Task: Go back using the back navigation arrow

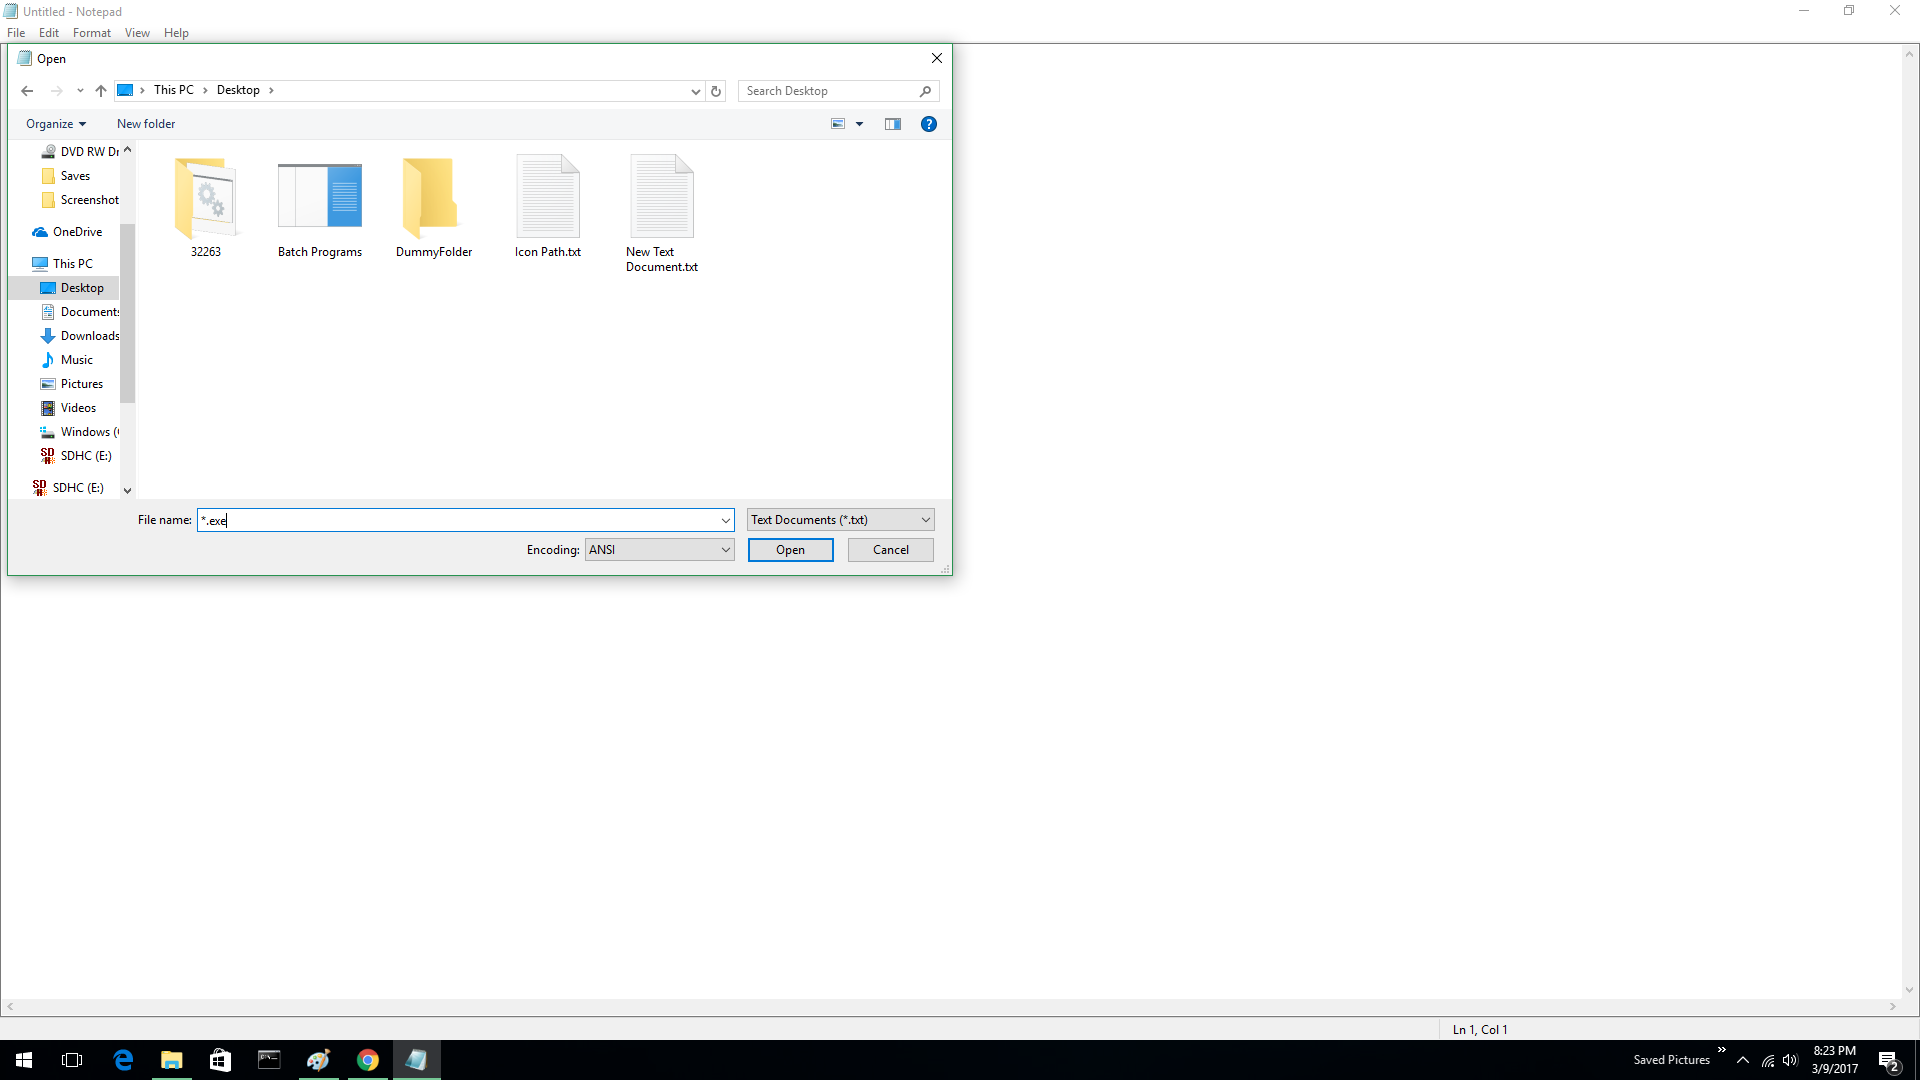Action: coord(27,91)
